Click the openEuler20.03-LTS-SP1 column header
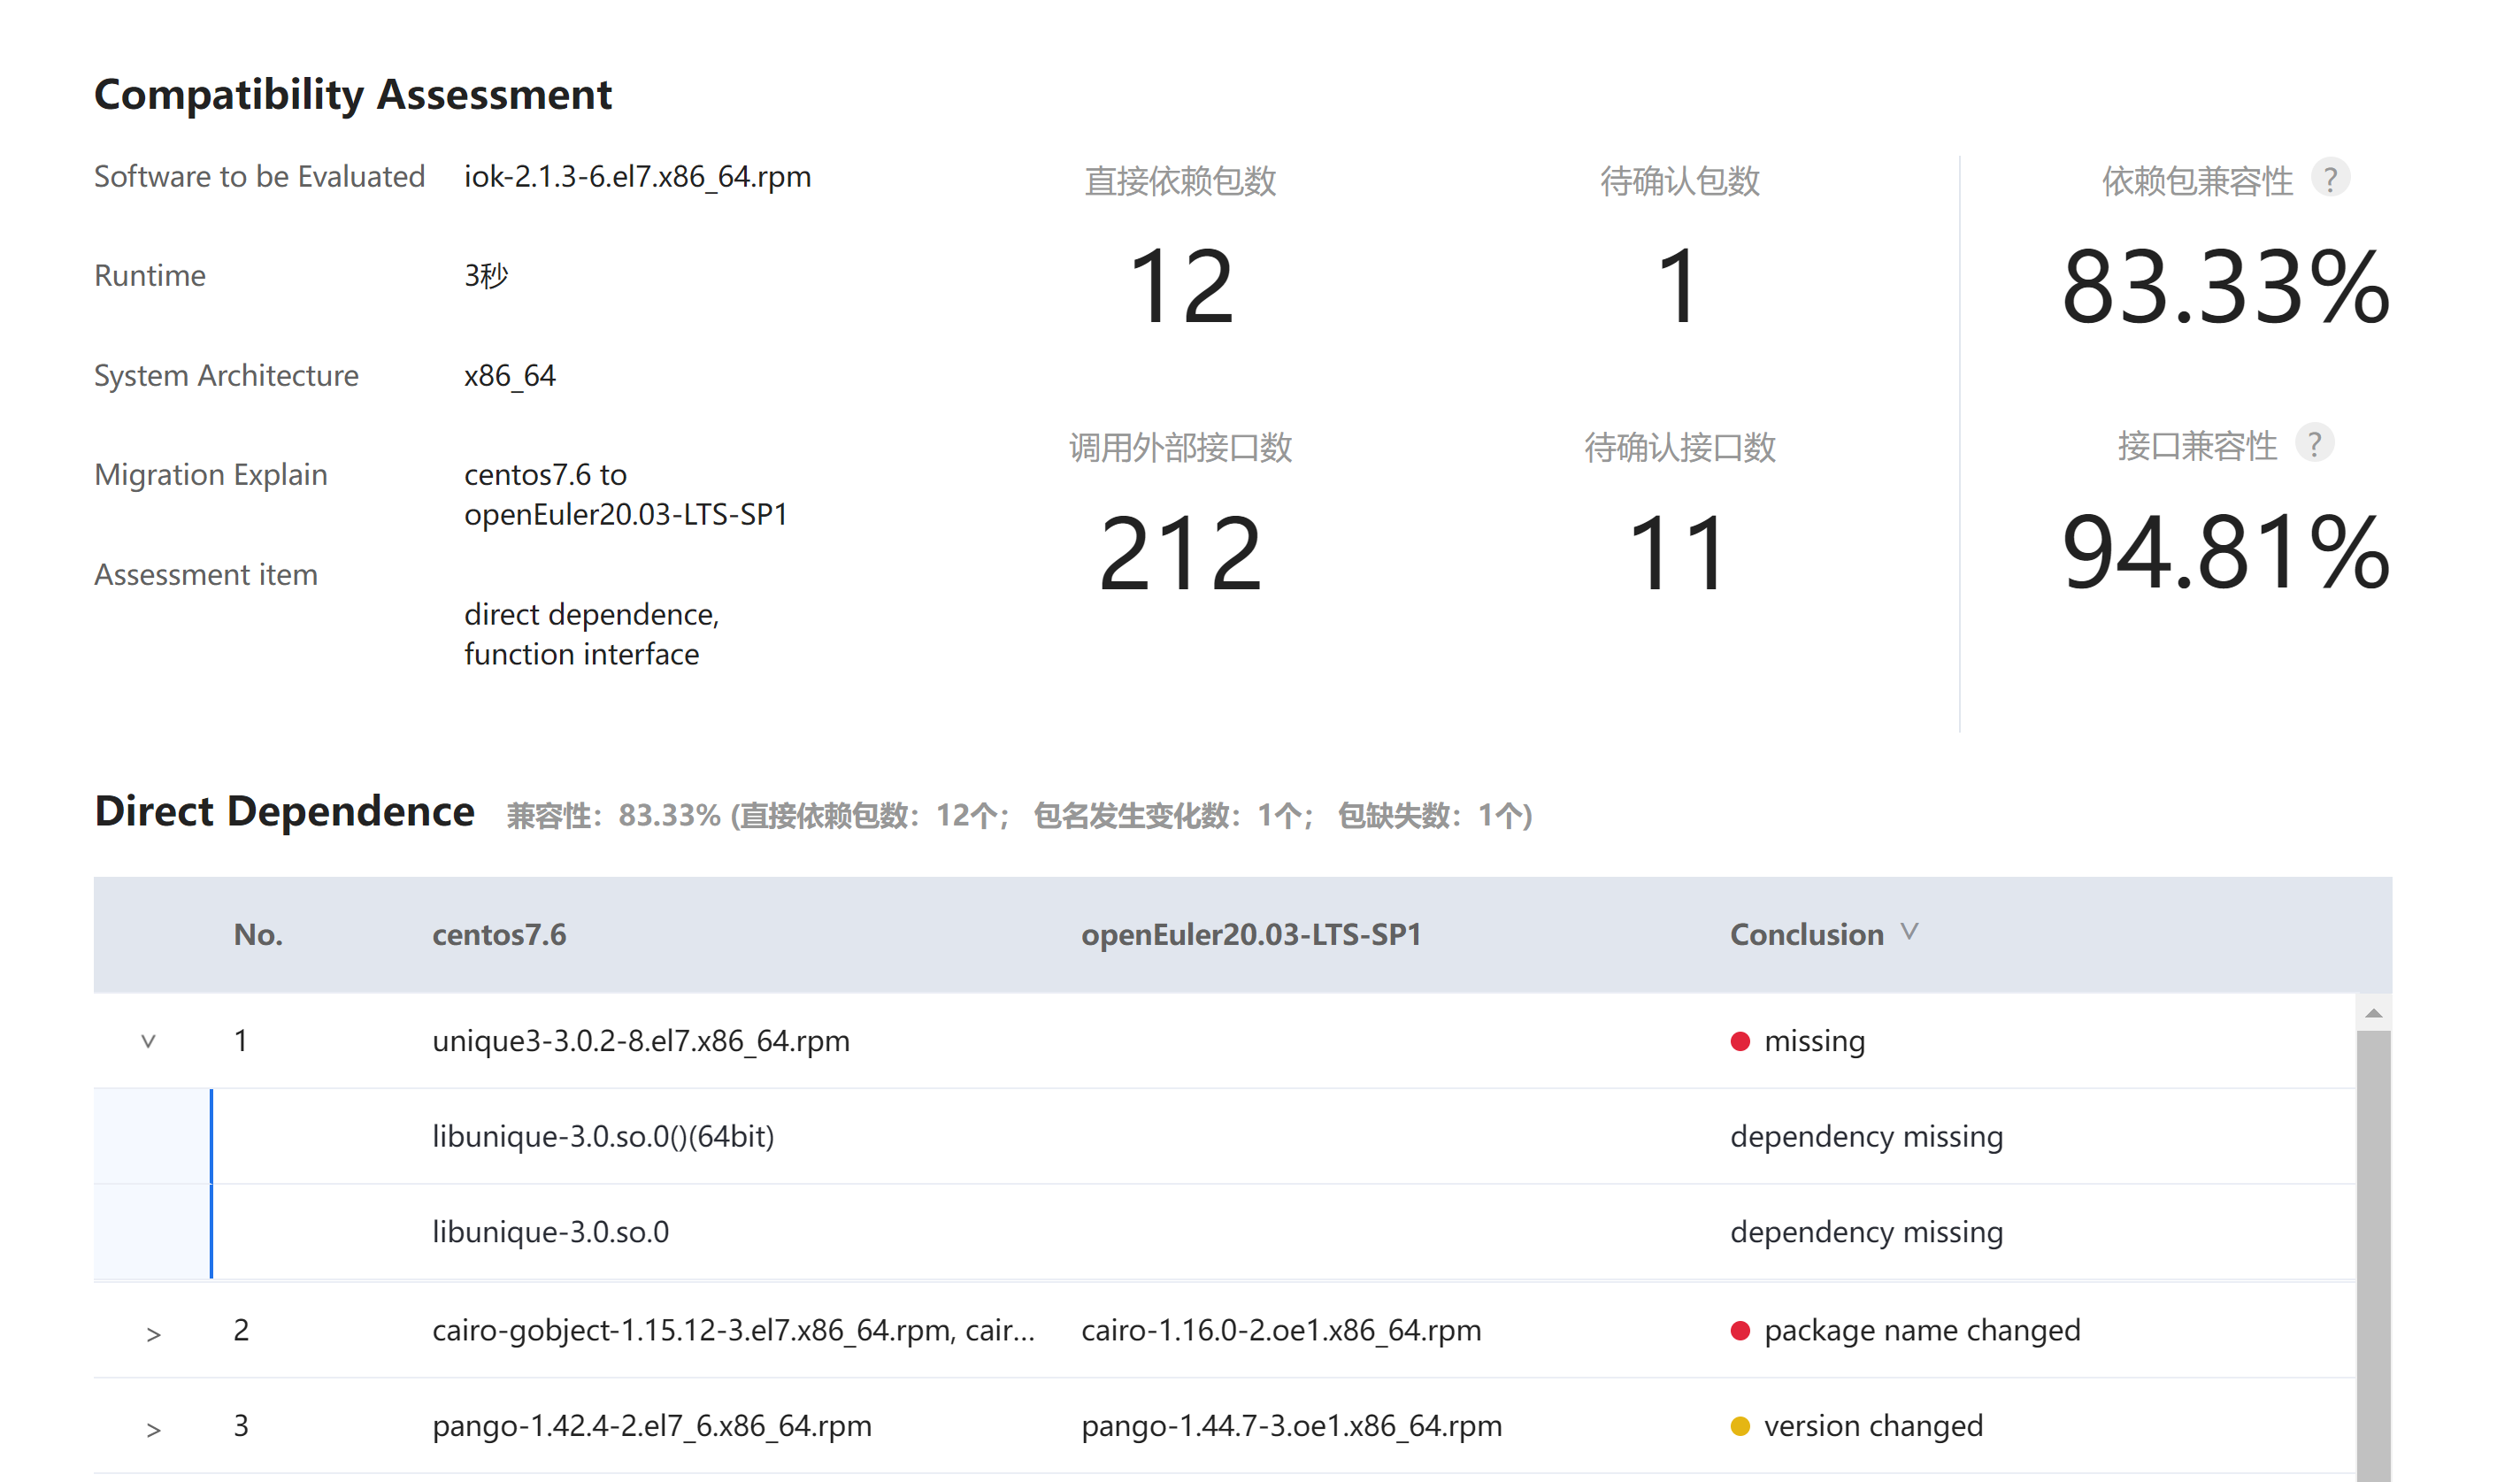The height and width of the screenshot is (1482, 2520). pos(1250,934)
